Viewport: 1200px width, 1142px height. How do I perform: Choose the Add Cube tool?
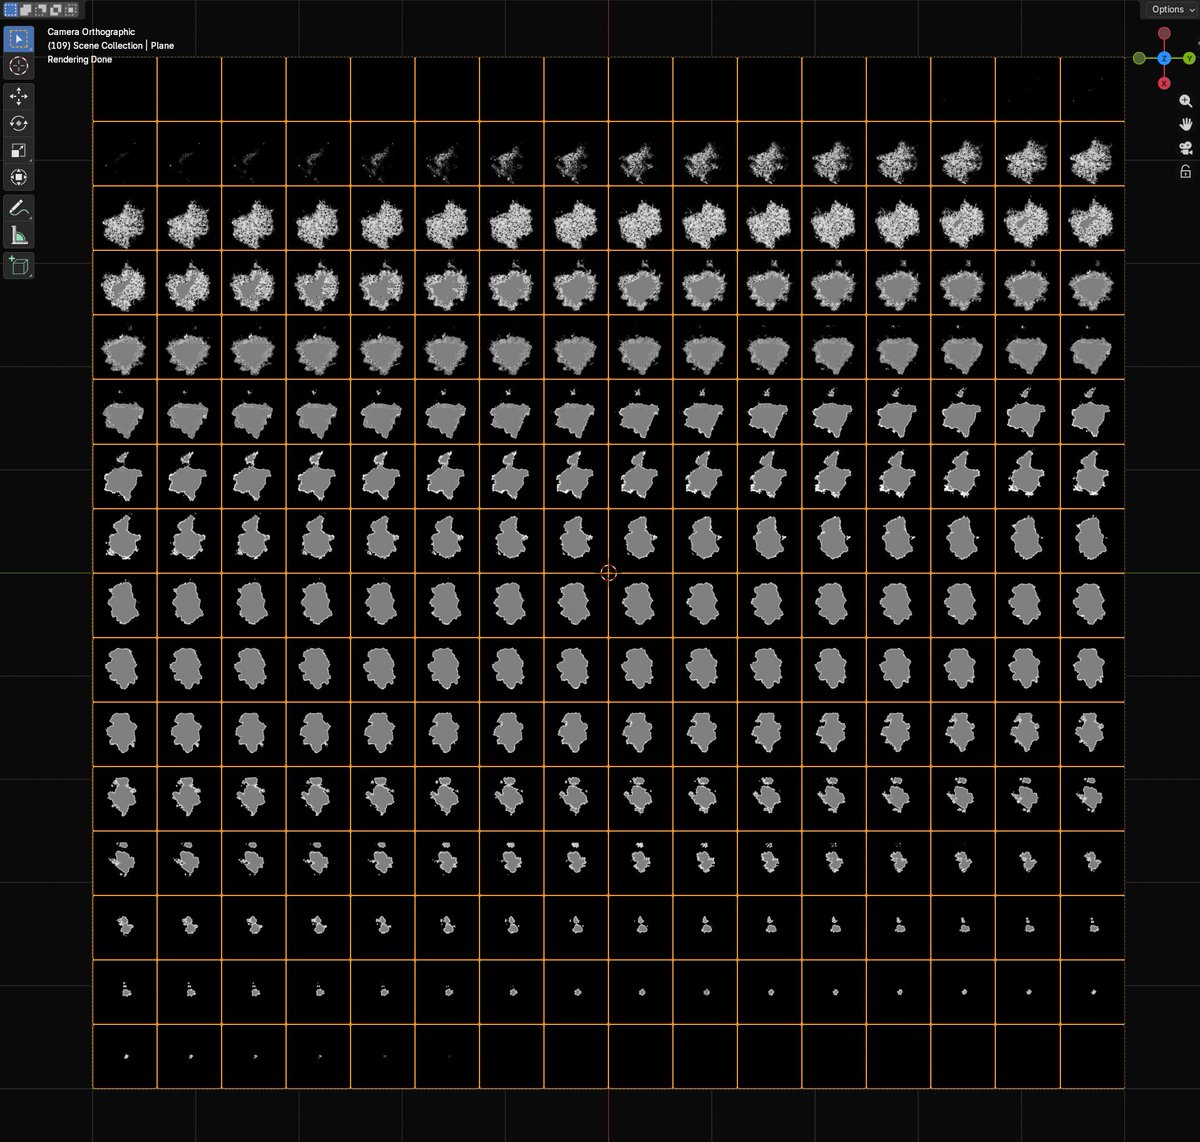point(19,266)
